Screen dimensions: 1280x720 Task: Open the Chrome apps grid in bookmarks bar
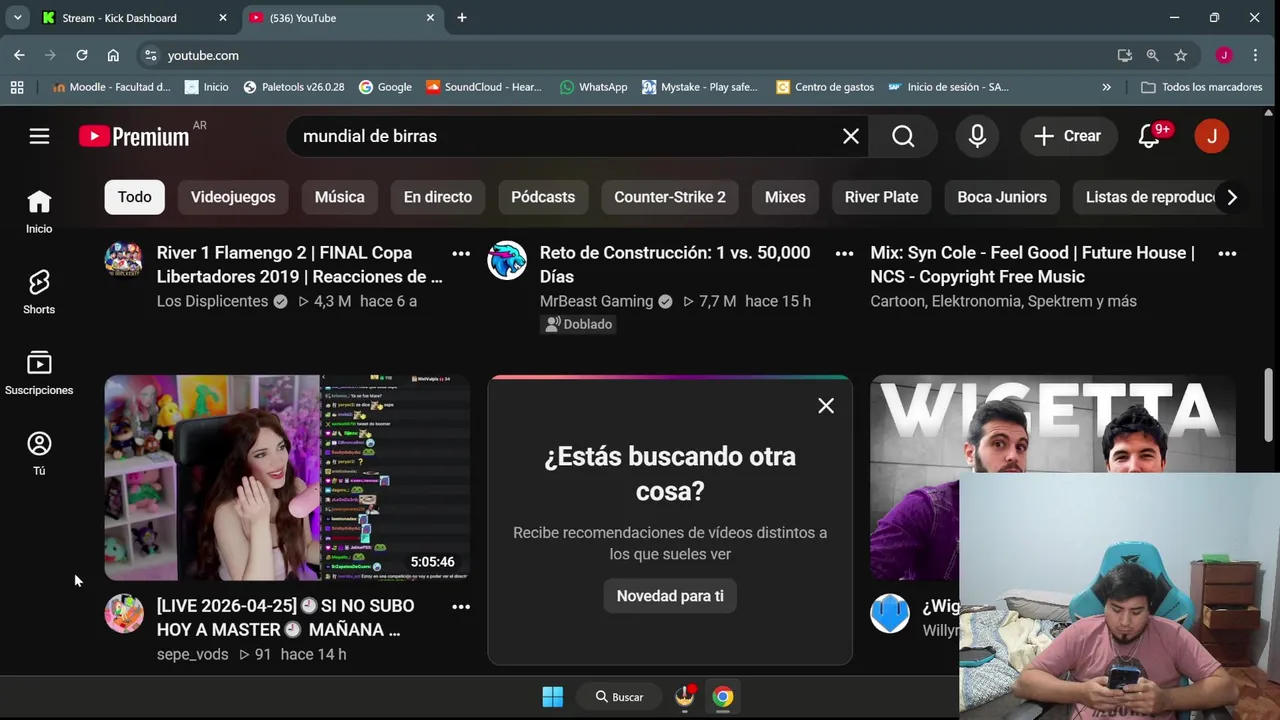click(17, 87)
